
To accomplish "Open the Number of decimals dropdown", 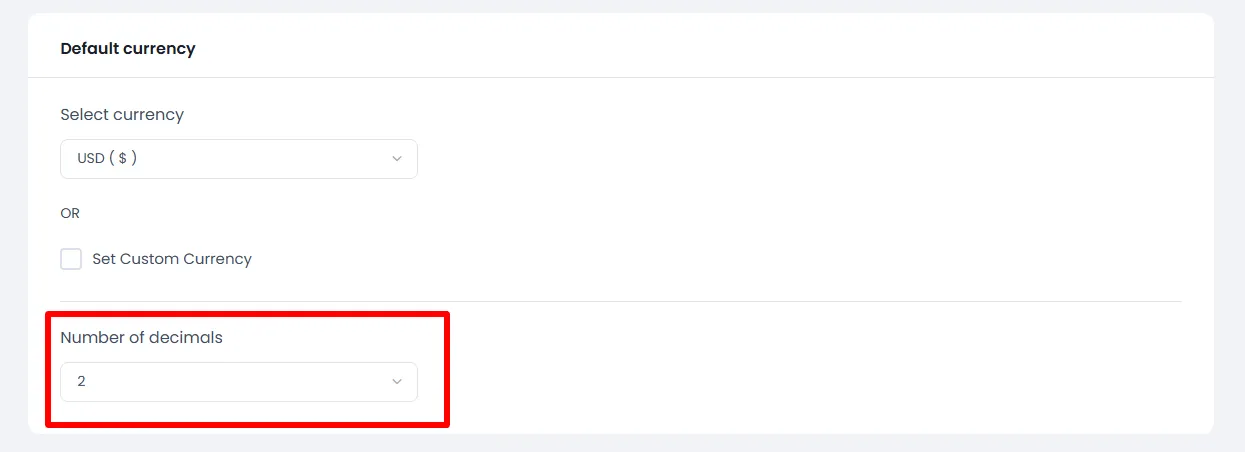I will click(238, 382).
